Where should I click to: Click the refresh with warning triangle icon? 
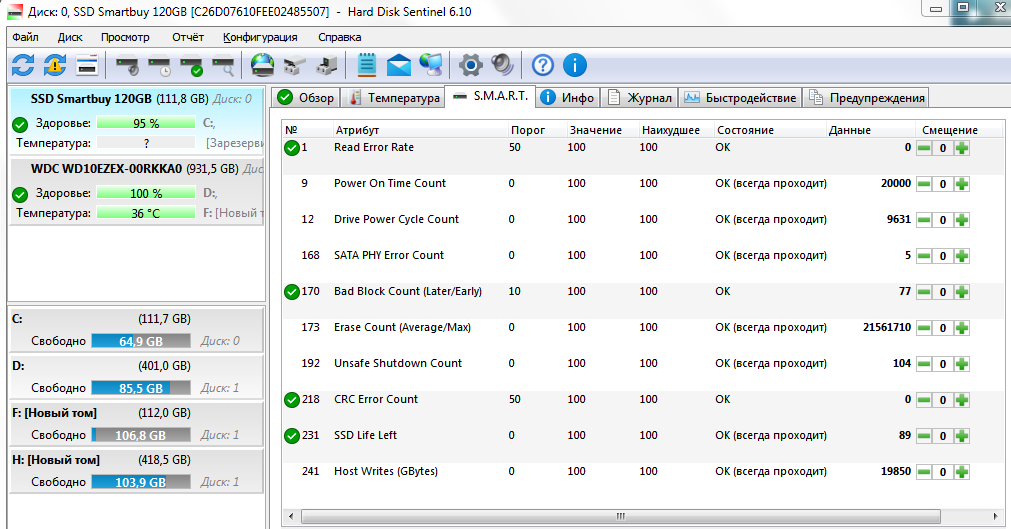(54, 66)
